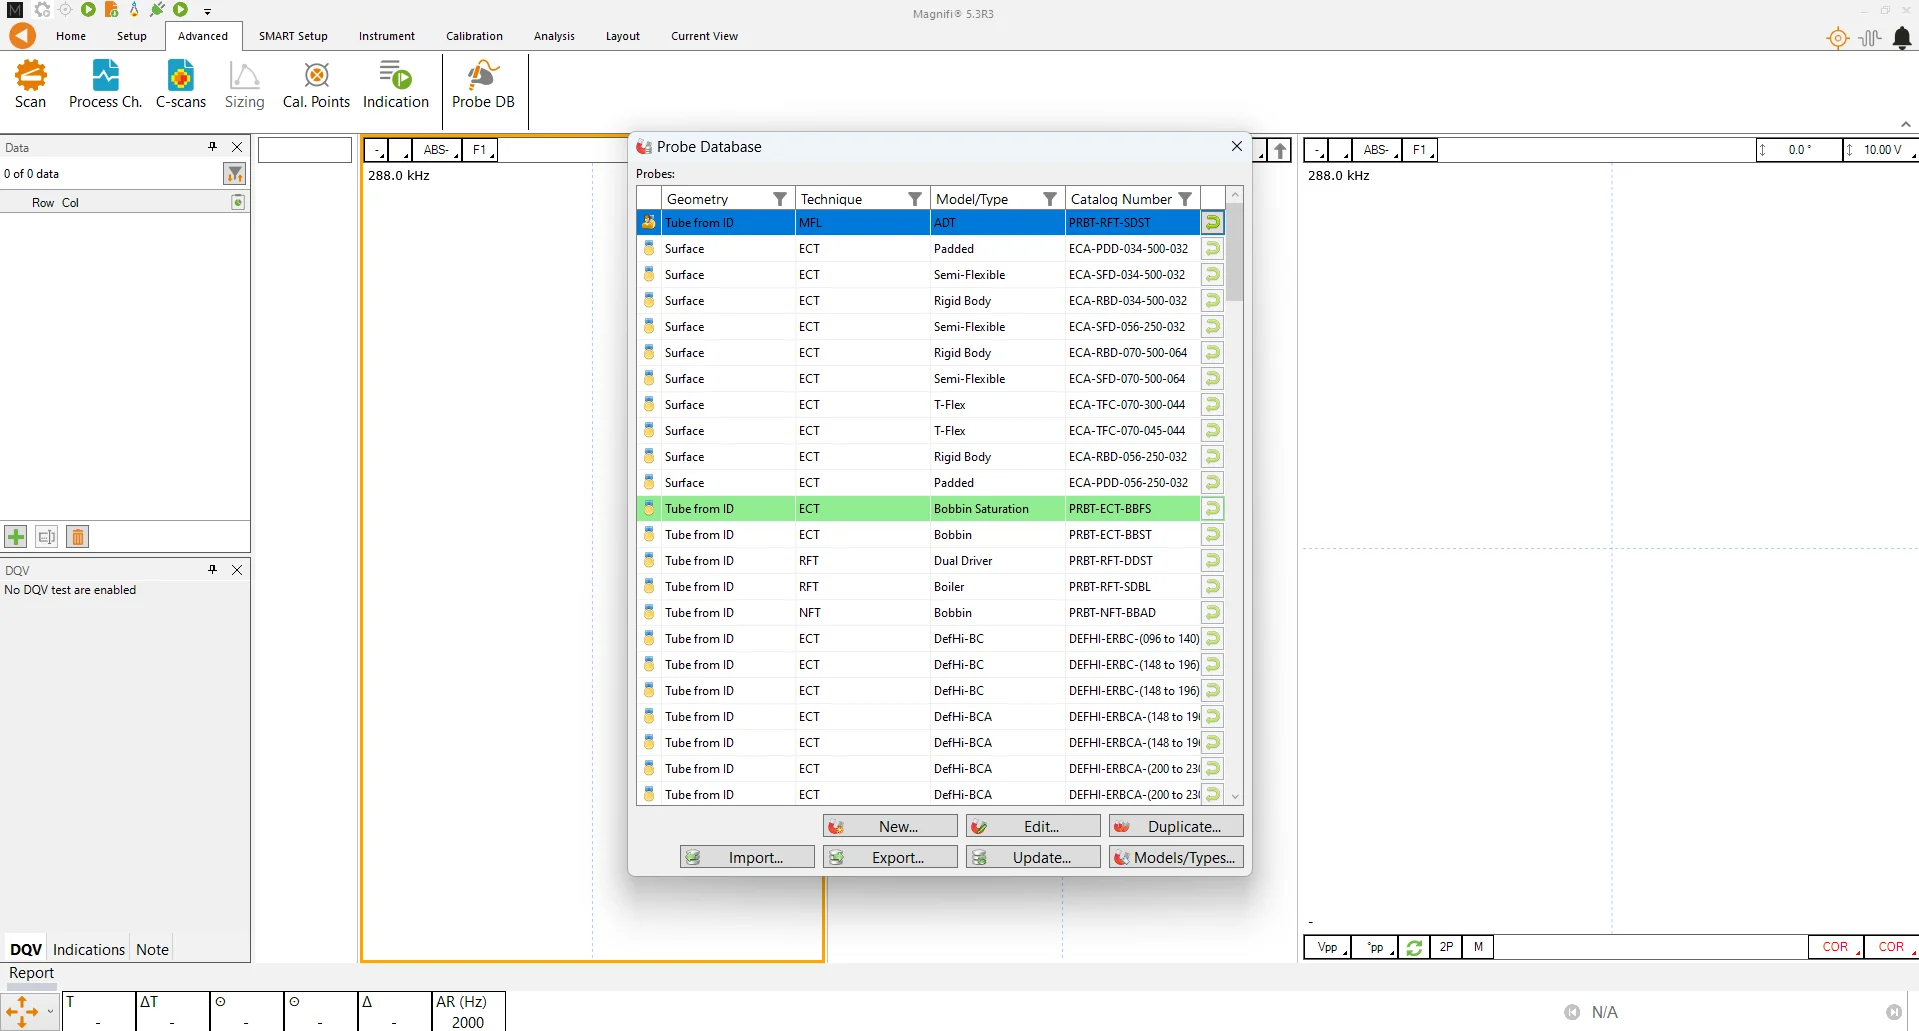Filter the Model/Type column

(1050, 199)
